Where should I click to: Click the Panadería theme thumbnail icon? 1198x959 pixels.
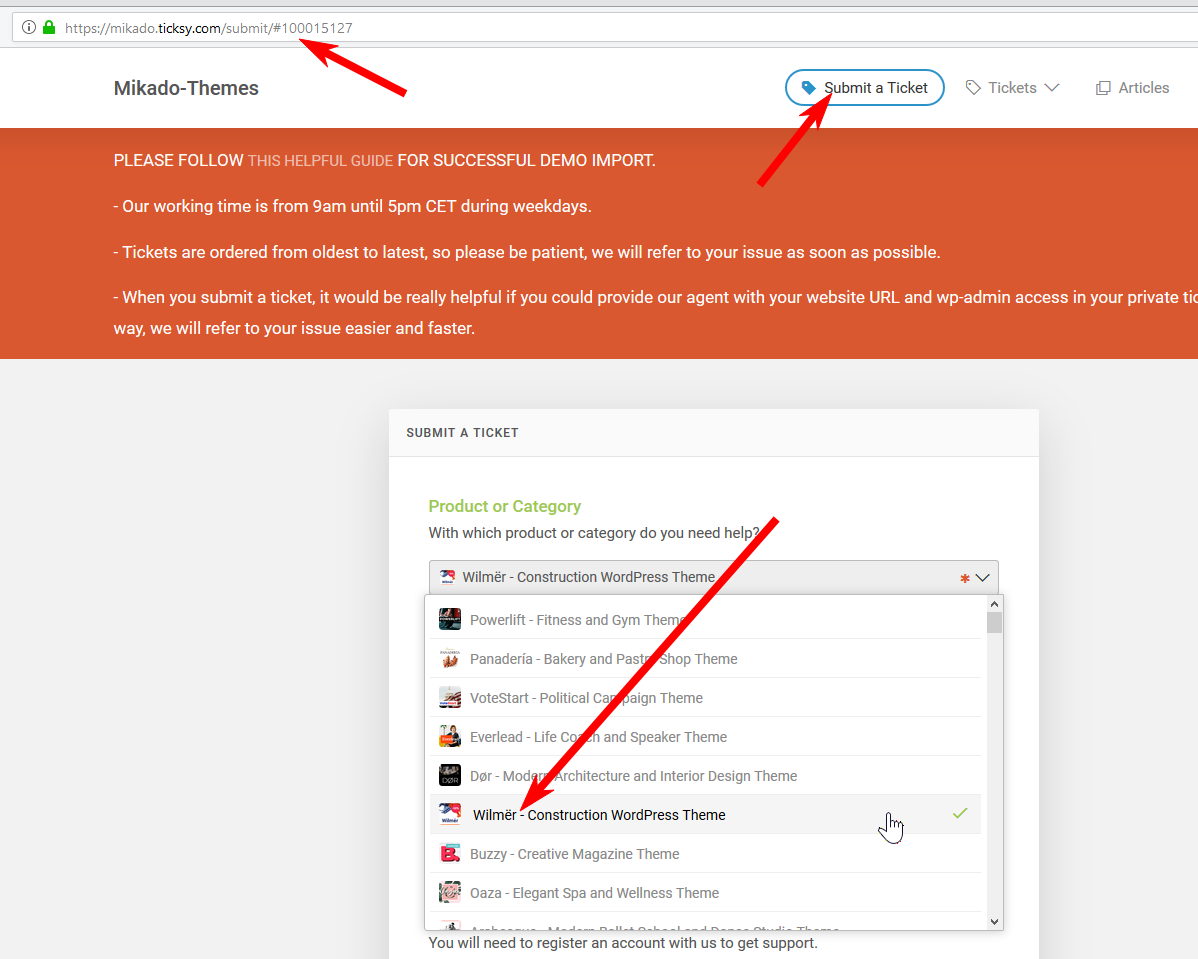click(449, 659)
